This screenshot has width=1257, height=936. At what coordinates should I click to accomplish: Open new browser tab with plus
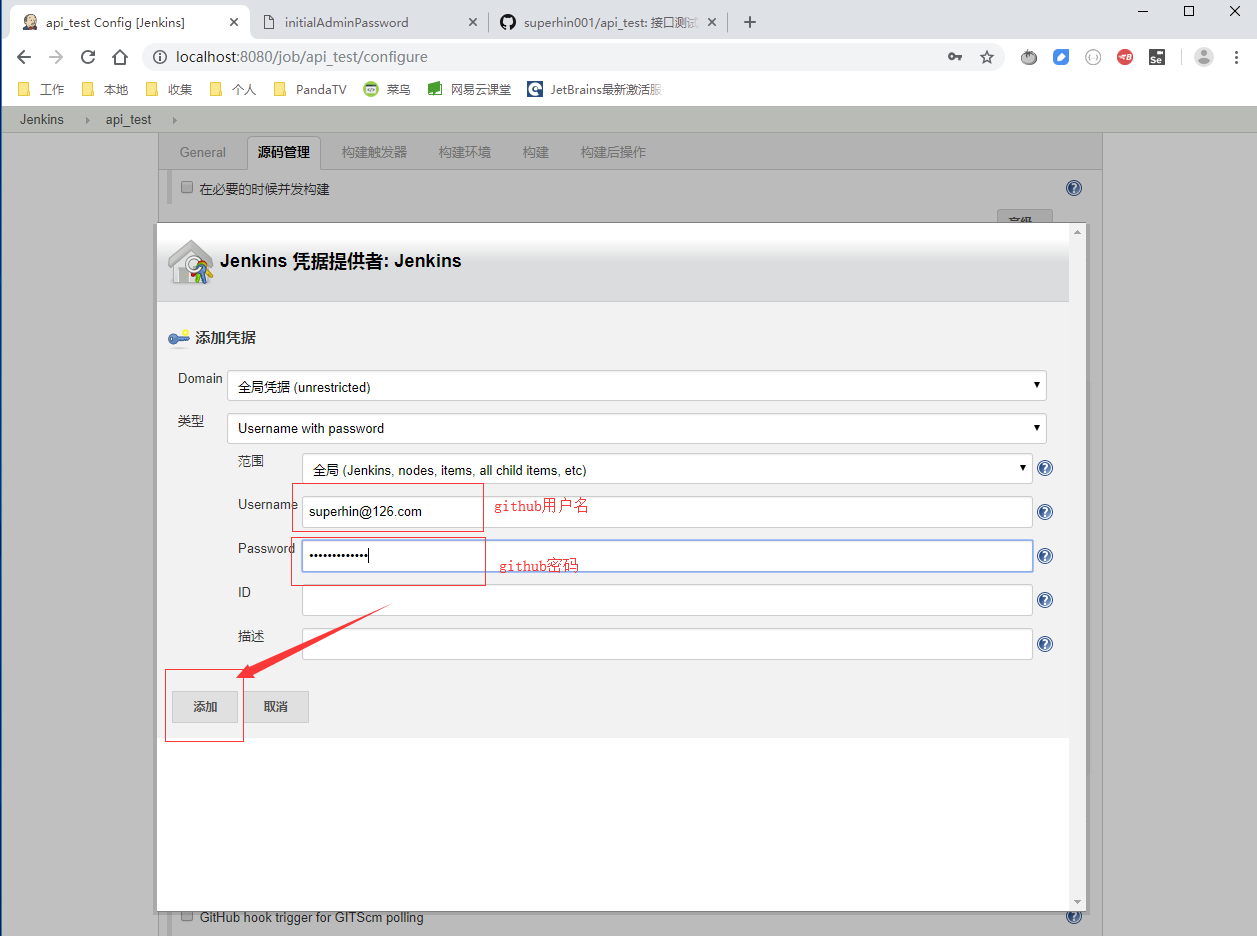tap(750, 22)
